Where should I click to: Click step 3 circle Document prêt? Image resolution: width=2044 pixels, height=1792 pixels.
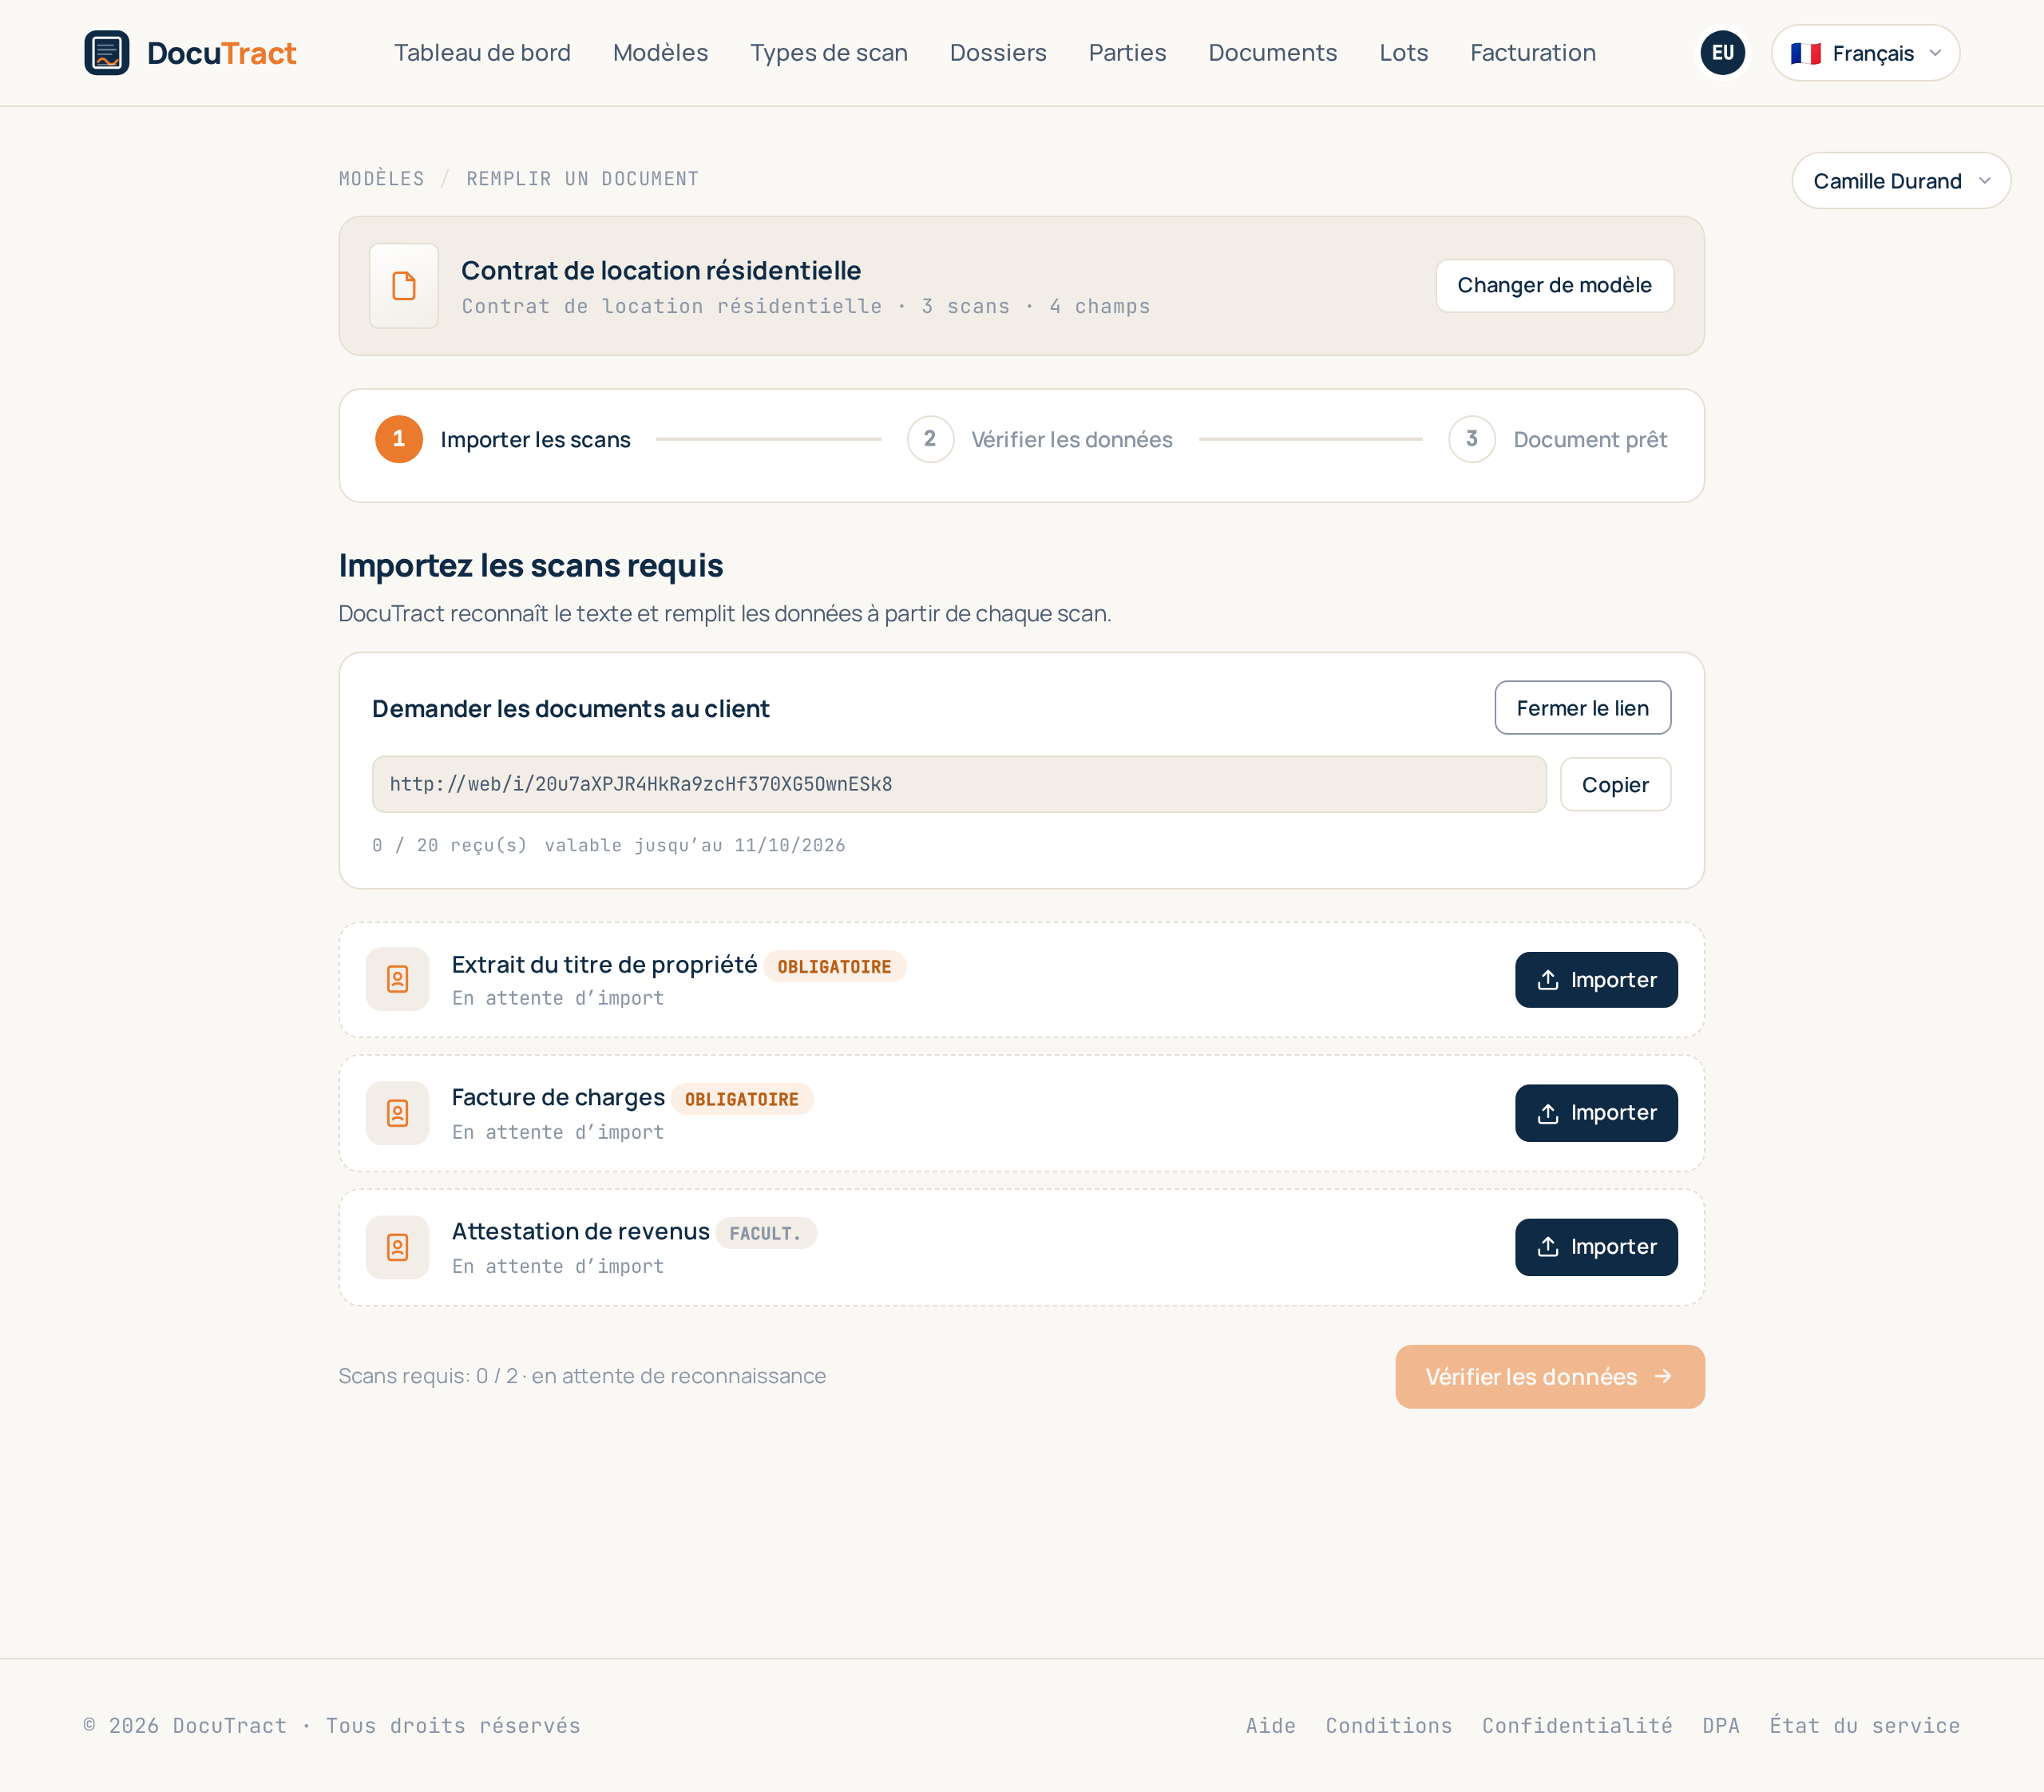click(x=1472, y=439)
